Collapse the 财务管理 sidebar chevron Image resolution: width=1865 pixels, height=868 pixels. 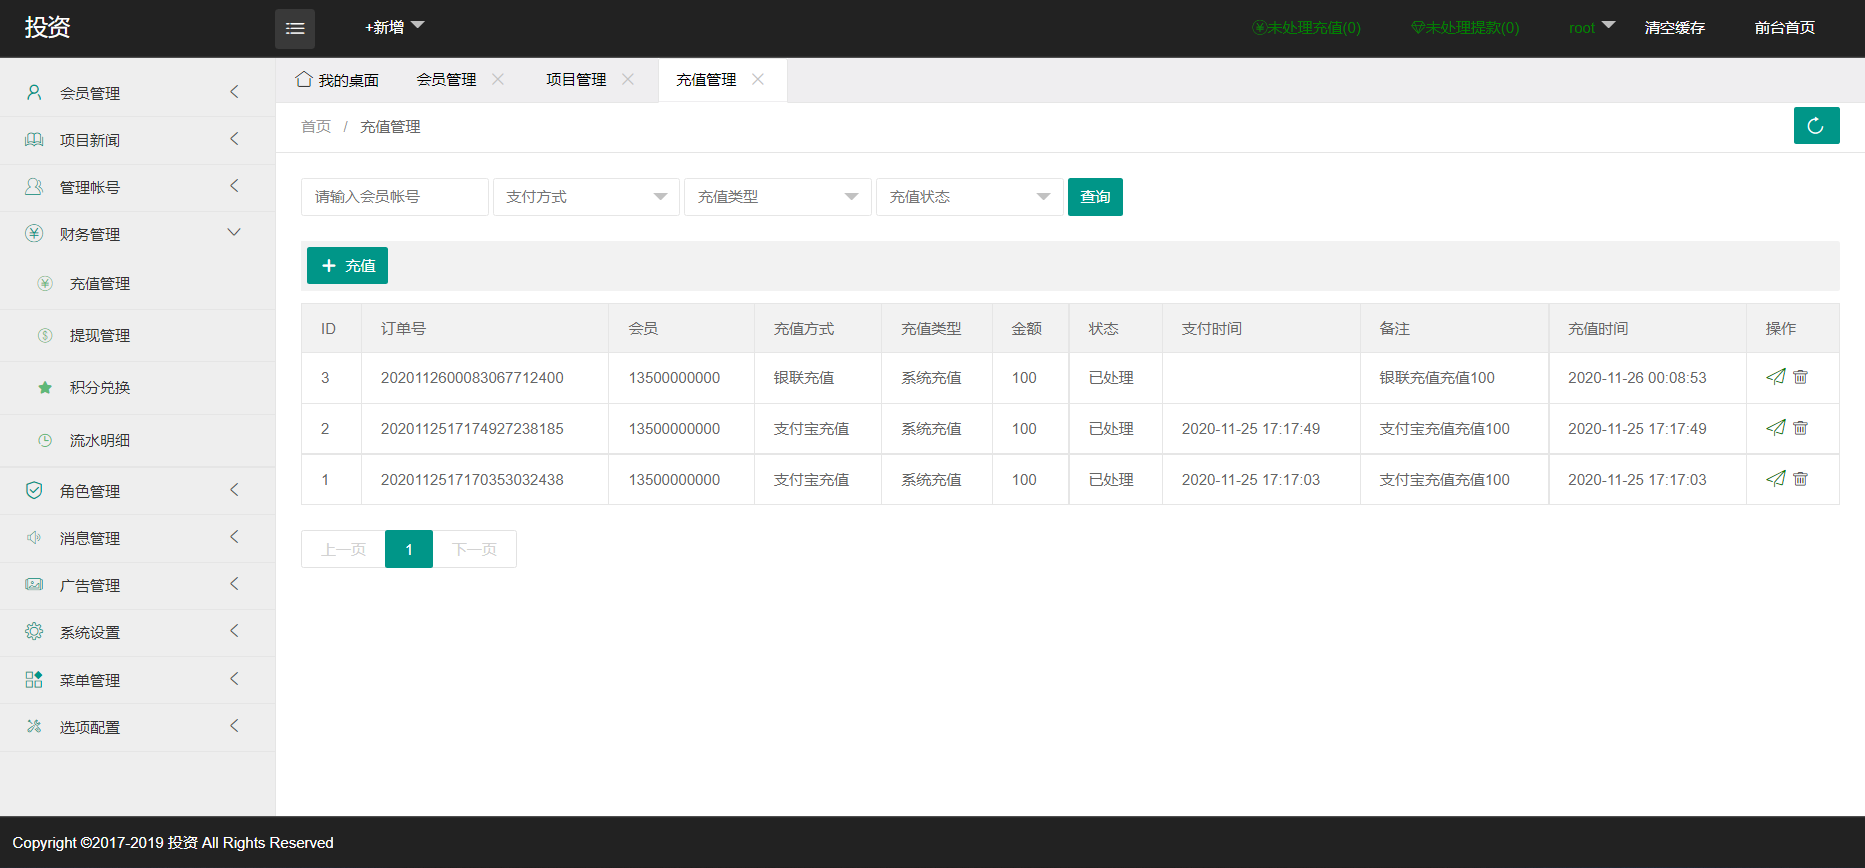pos(234,232)
